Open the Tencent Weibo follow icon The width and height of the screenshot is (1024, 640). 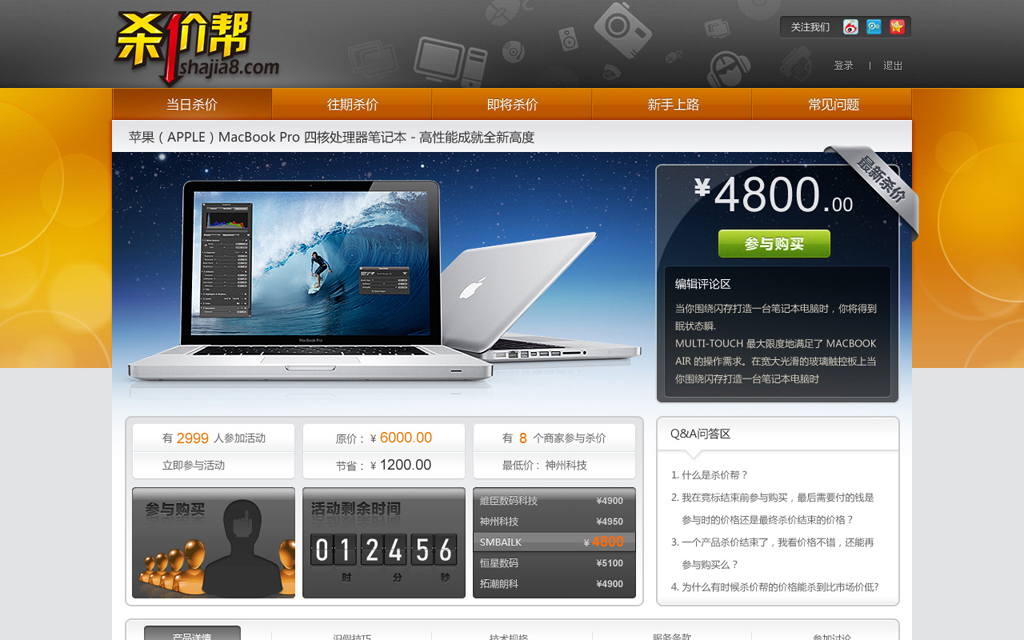pos(874,27)
